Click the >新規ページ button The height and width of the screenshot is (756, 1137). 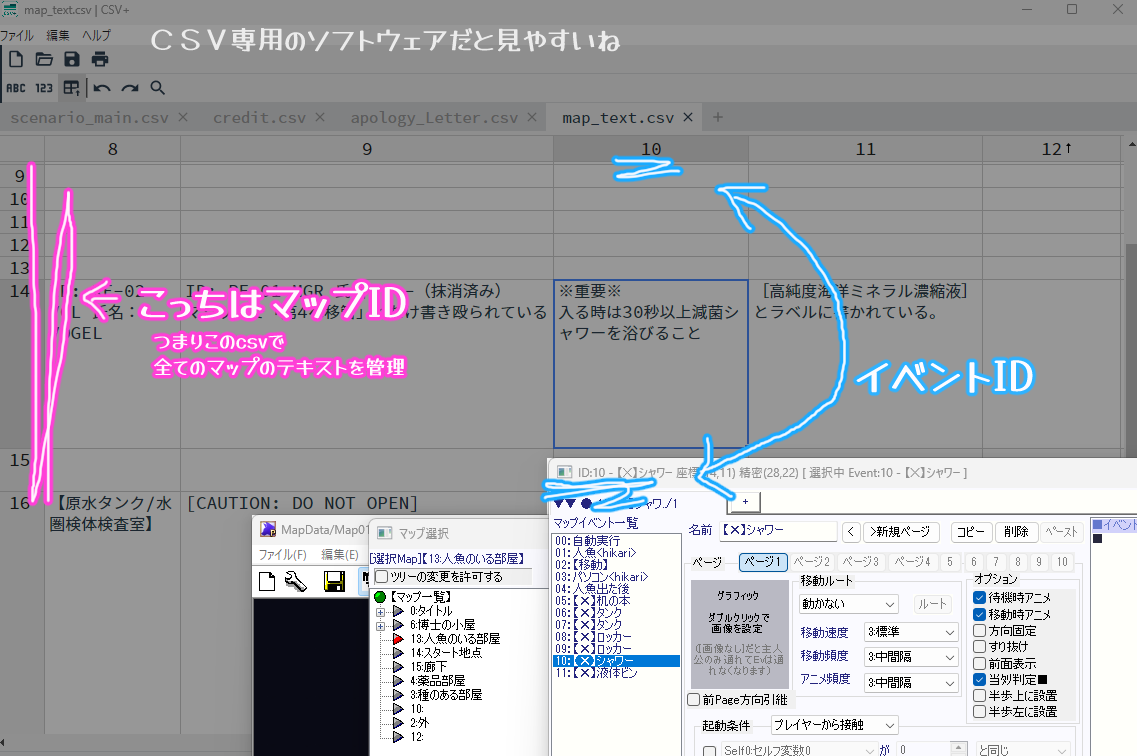coord(902,532)
